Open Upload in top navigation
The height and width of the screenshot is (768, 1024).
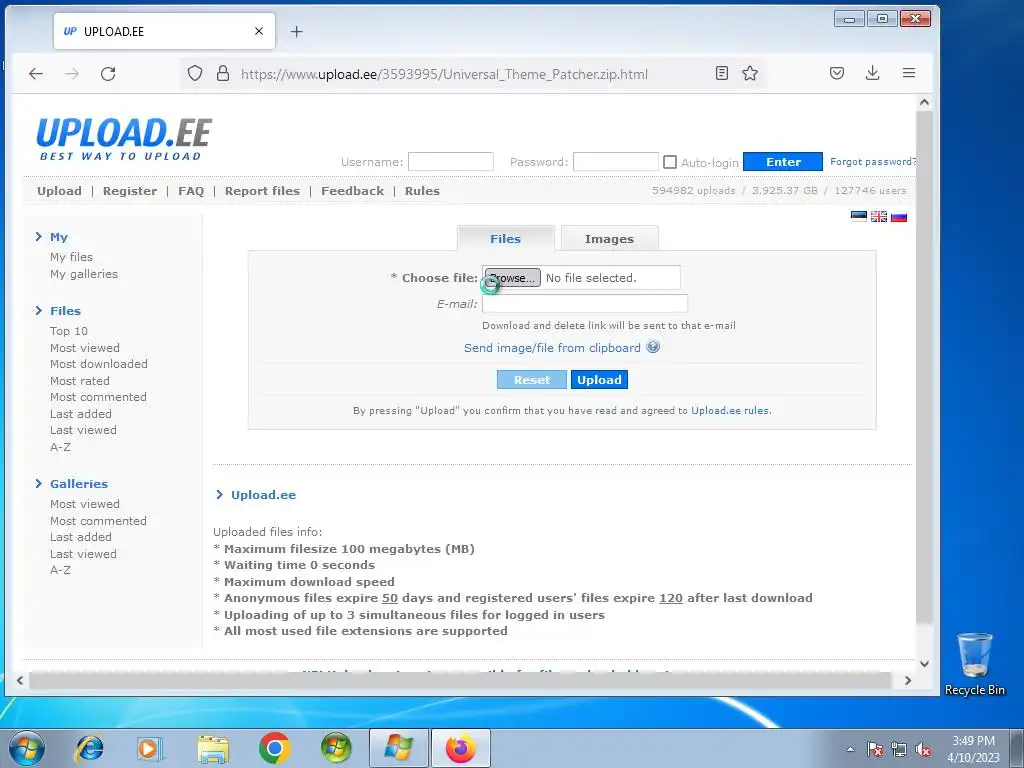(x=59, y=191)
